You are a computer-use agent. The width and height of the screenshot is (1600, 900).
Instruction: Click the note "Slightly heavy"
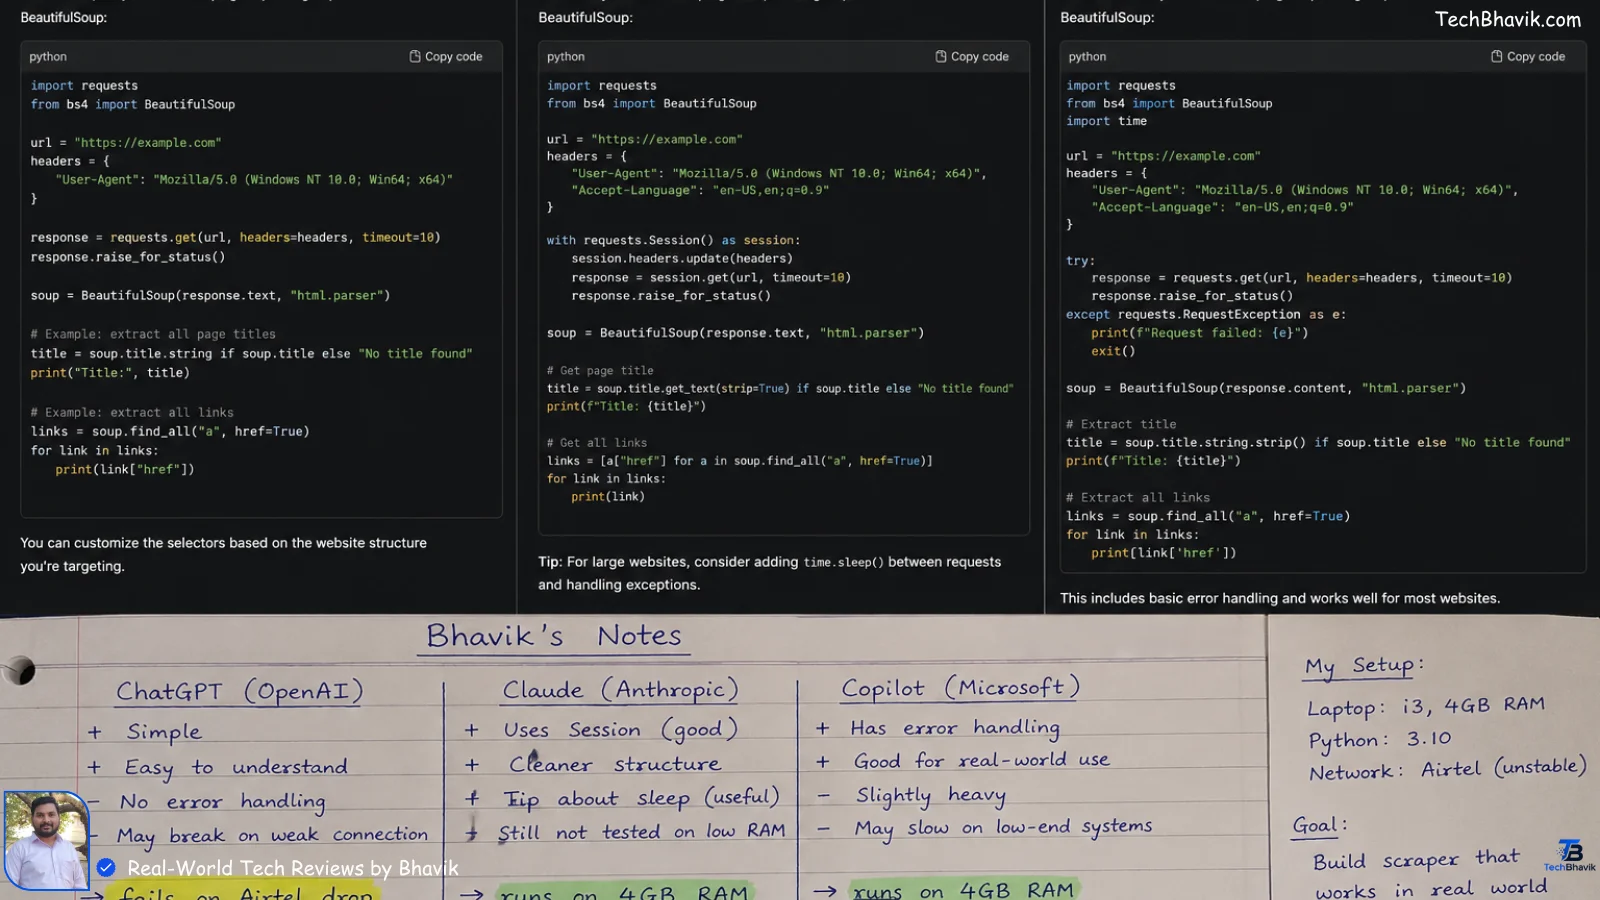(x=931, y=796)
